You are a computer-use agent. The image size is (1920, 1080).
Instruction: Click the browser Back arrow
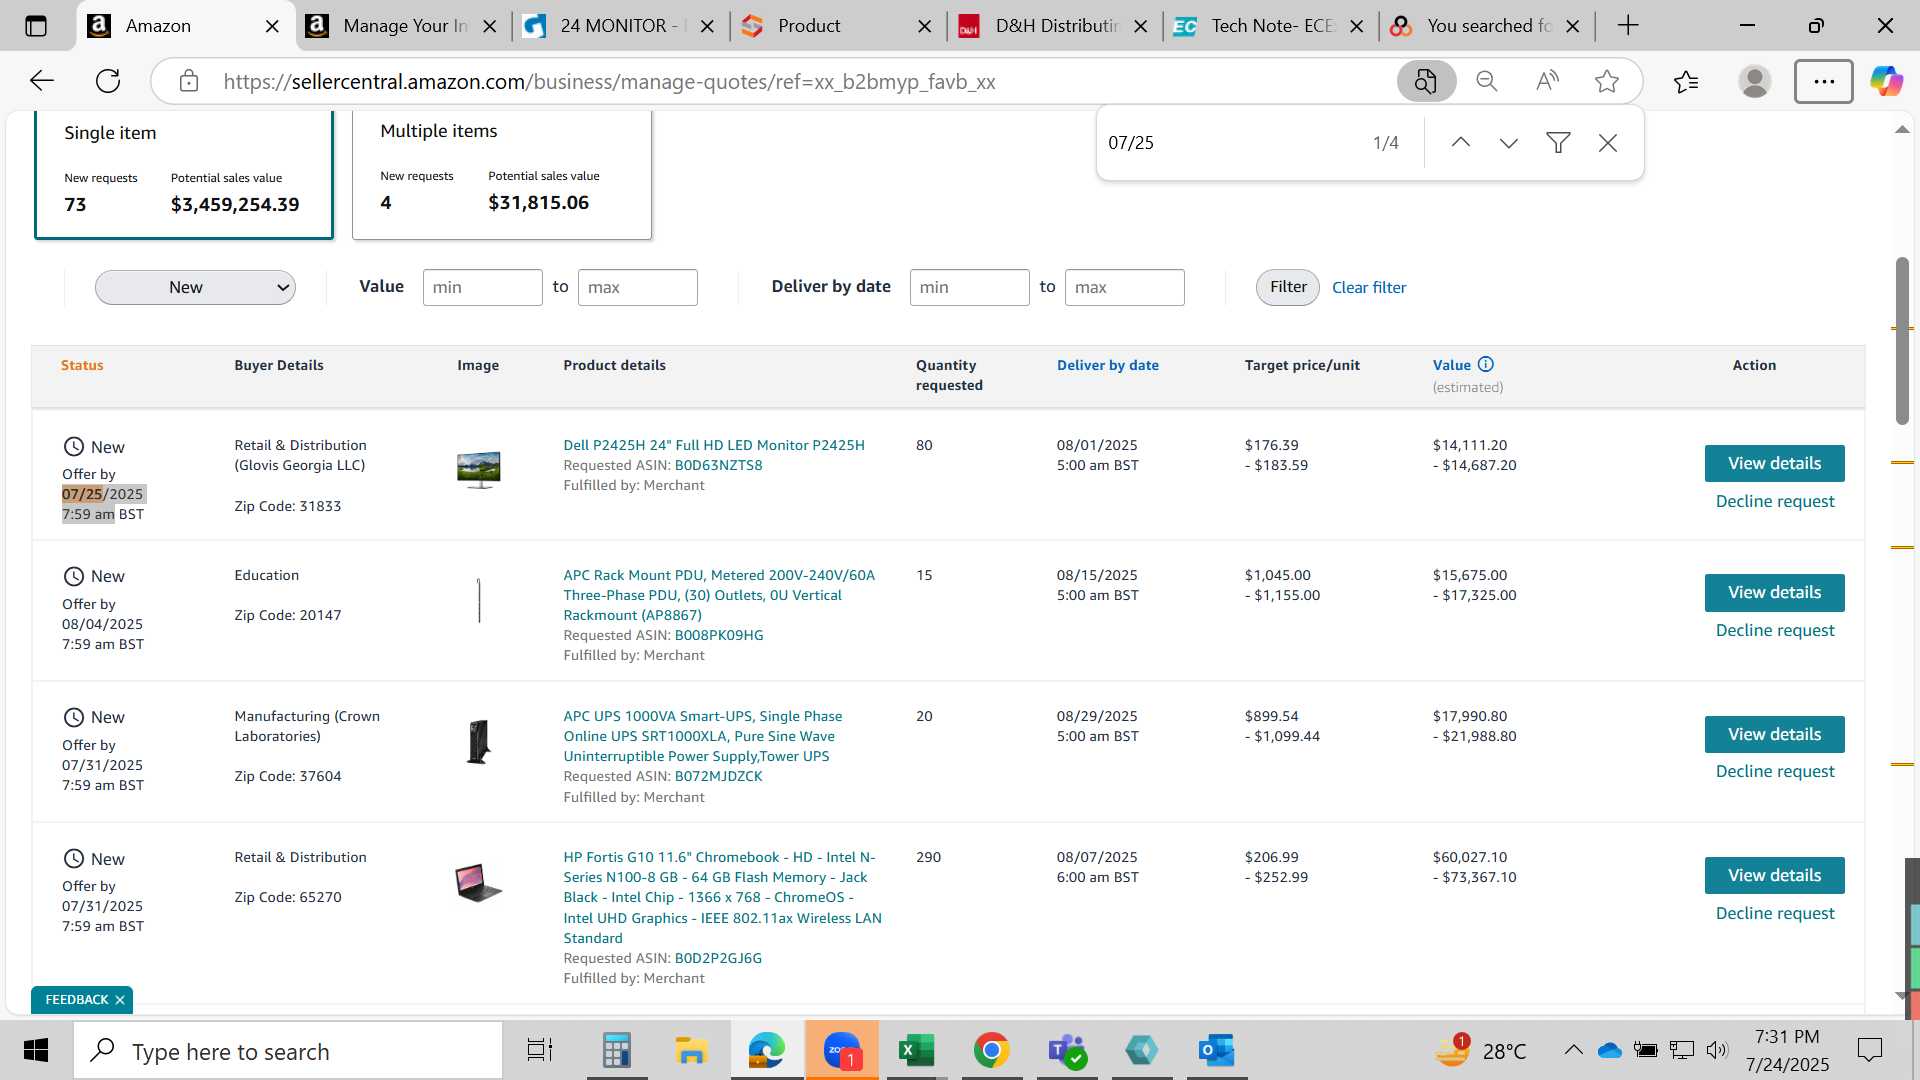point(41,81)
